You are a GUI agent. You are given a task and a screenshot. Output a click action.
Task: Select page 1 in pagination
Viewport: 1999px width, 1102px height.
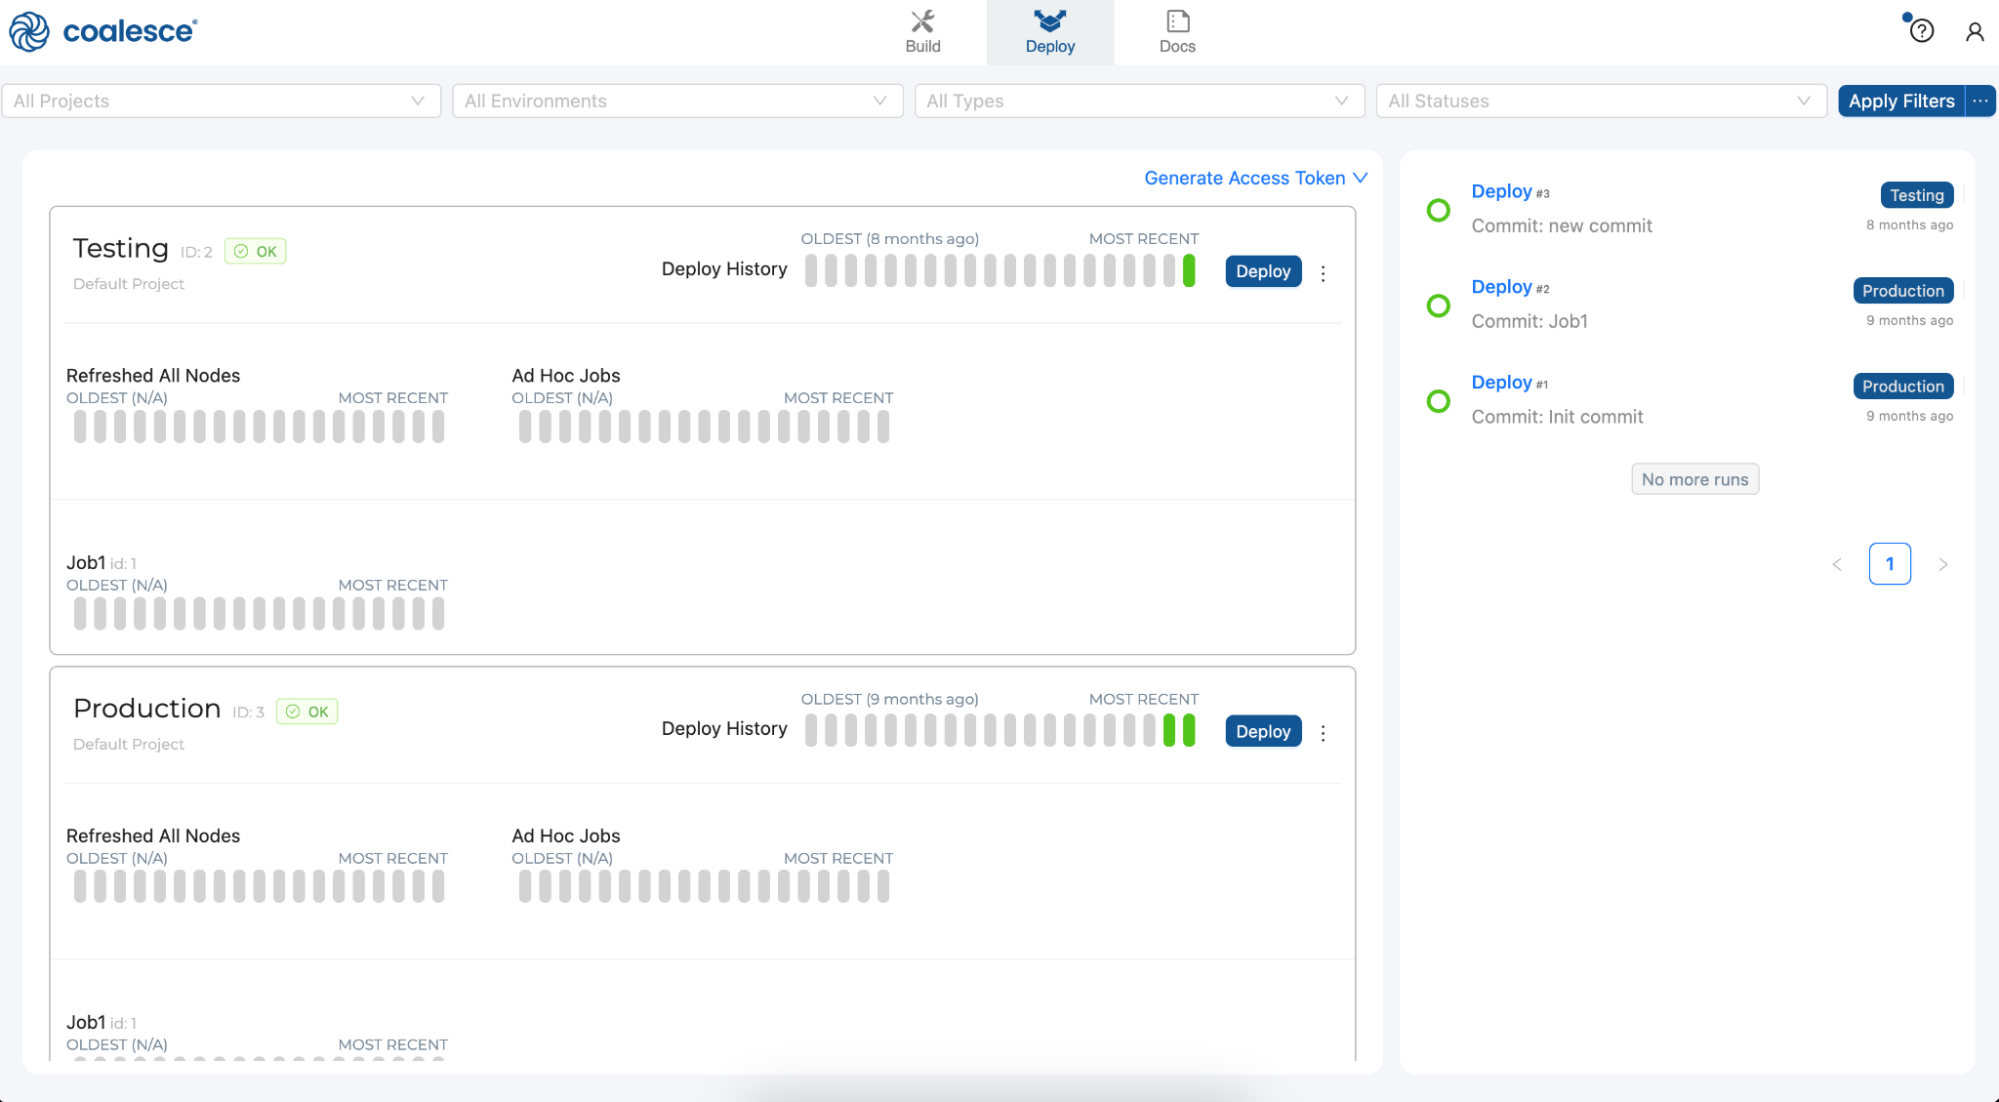click(1889, 564)
